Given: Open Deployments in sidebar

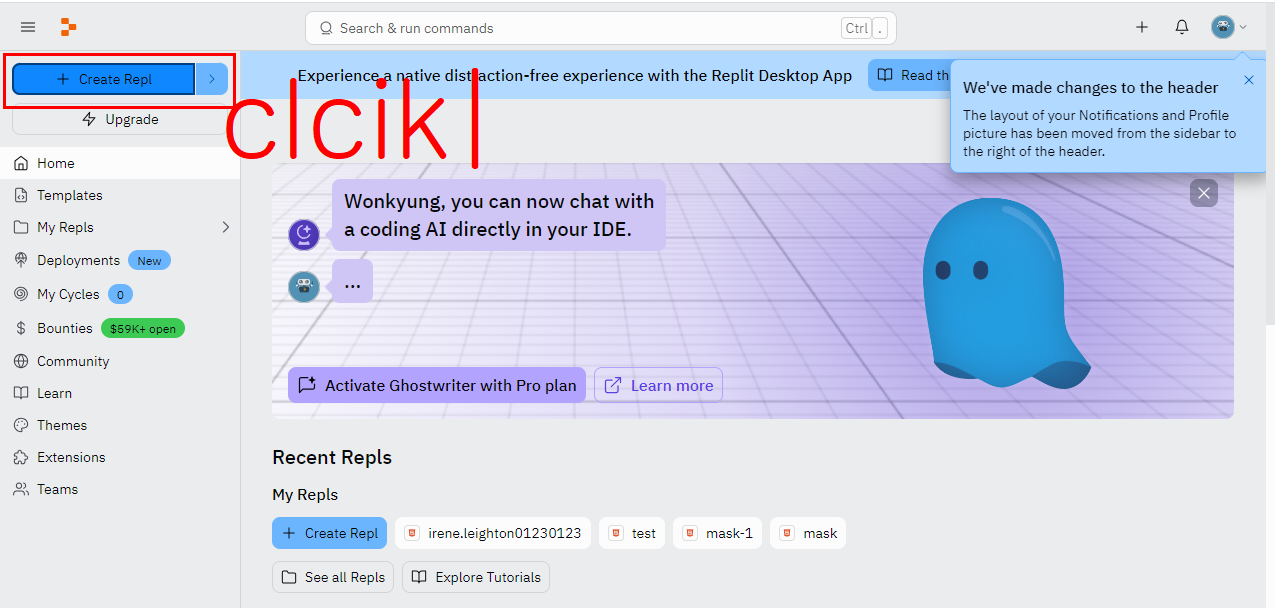Looking at the screenshot, I should pyautogui.click(x=120, y=260).
